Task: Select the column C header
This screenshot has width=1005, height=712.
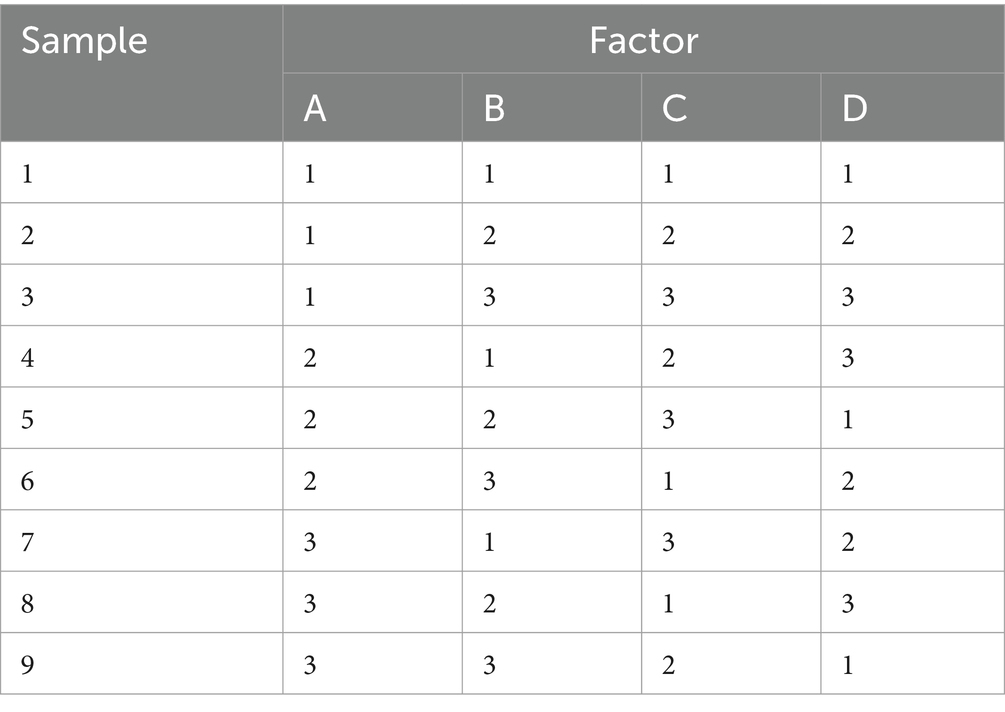Action: point(731,107)
